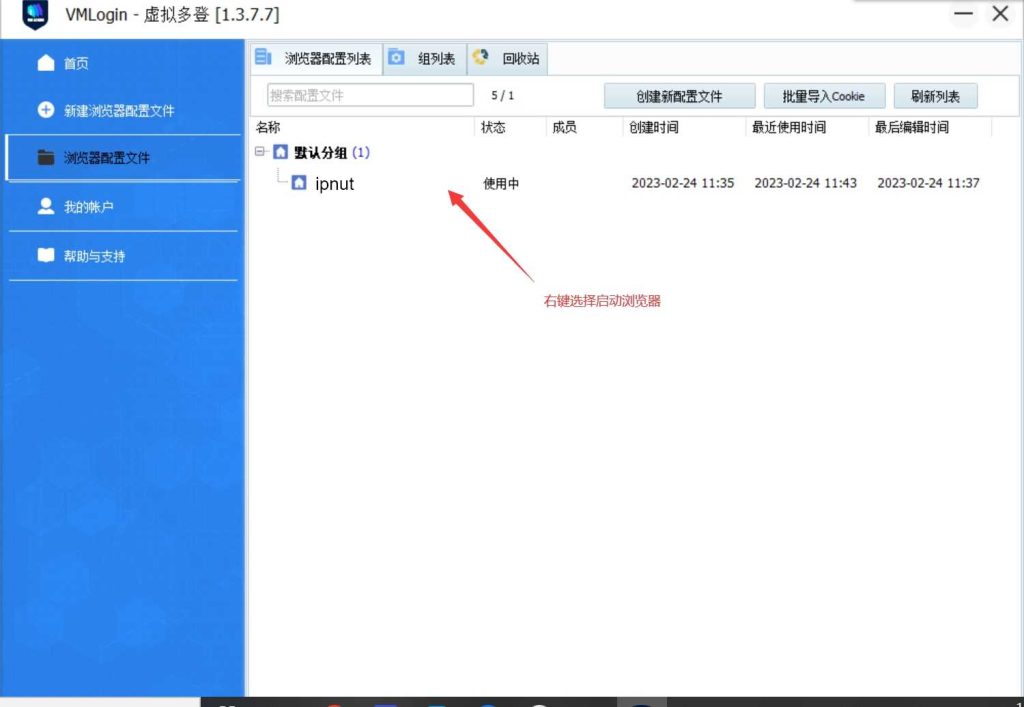Click the person icon for 我的帐户
The height and width of the screenshot is (707, 1024).
click(x=46, y=206)
